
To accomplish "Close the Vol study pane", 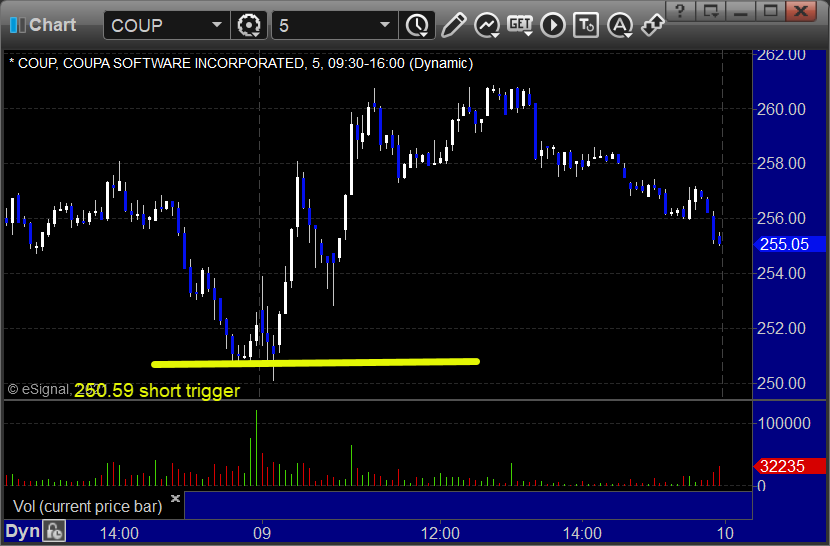I will tap(175, 498).
